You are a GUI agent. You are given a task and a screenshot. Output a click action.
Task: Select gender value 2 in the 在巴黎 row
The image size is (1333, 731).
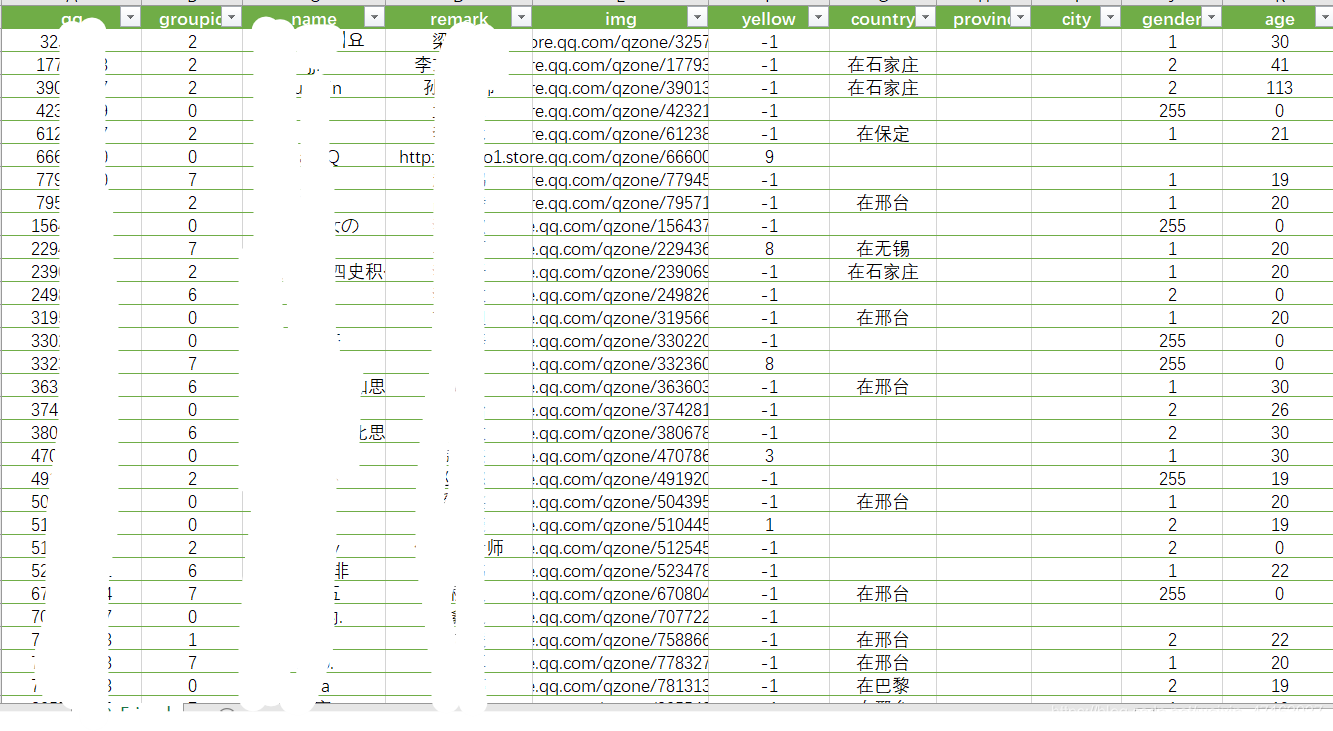[x=1172, y=686]
